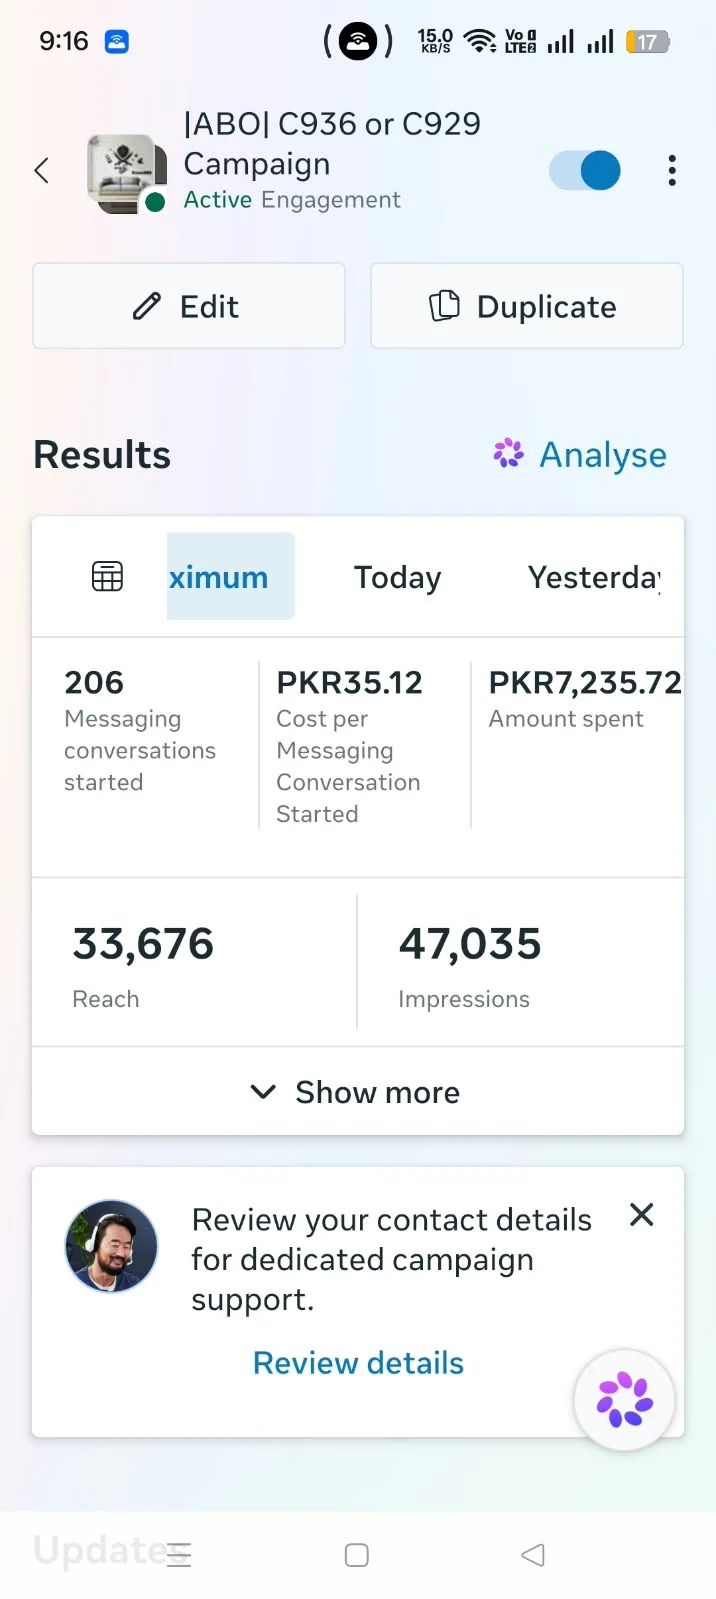This screenshot has height=1599, width=716.
Task: Open the table columns customization icon
Action: pyautogui.click(x=107, y=577)
